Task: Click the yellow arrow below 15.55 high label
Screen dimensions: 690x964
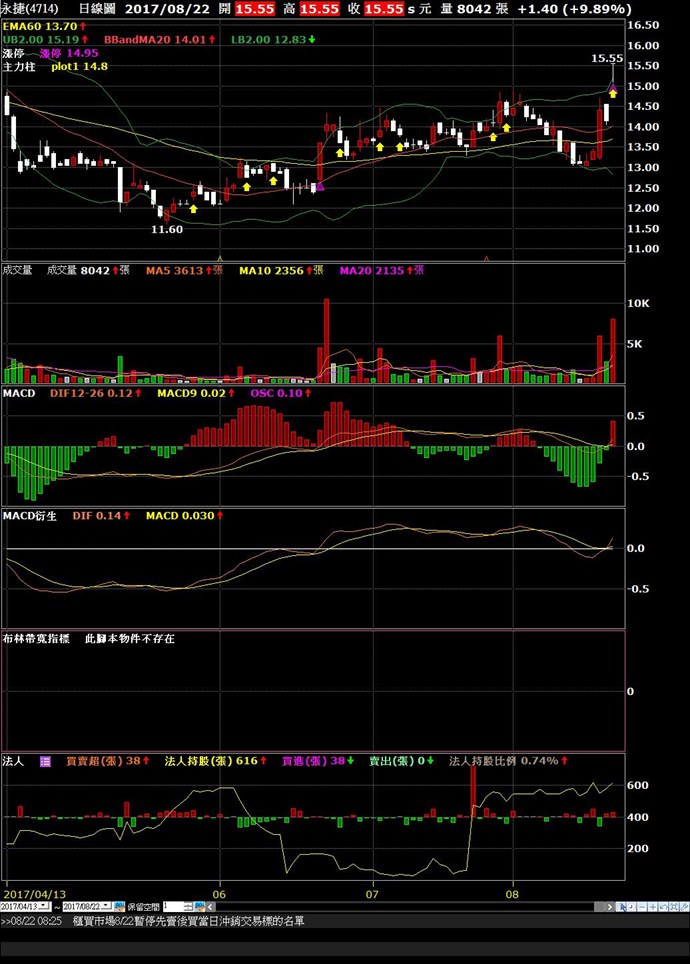Action: pos(613,92)
